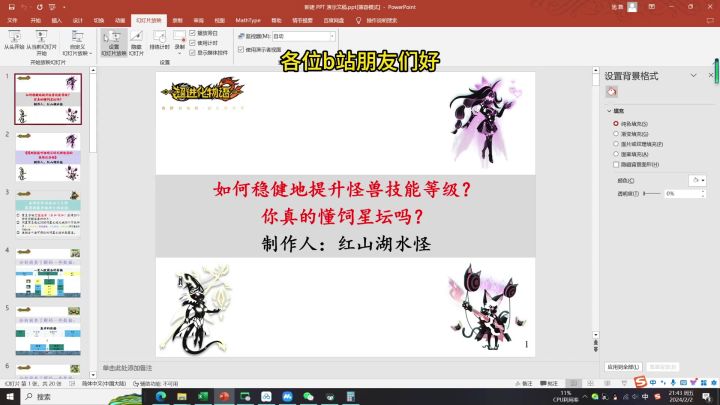This screenshot has width=720, height=405.
Task: Open WeChat from taskbar
Action: pyautogui.click(x=308, y=396)
